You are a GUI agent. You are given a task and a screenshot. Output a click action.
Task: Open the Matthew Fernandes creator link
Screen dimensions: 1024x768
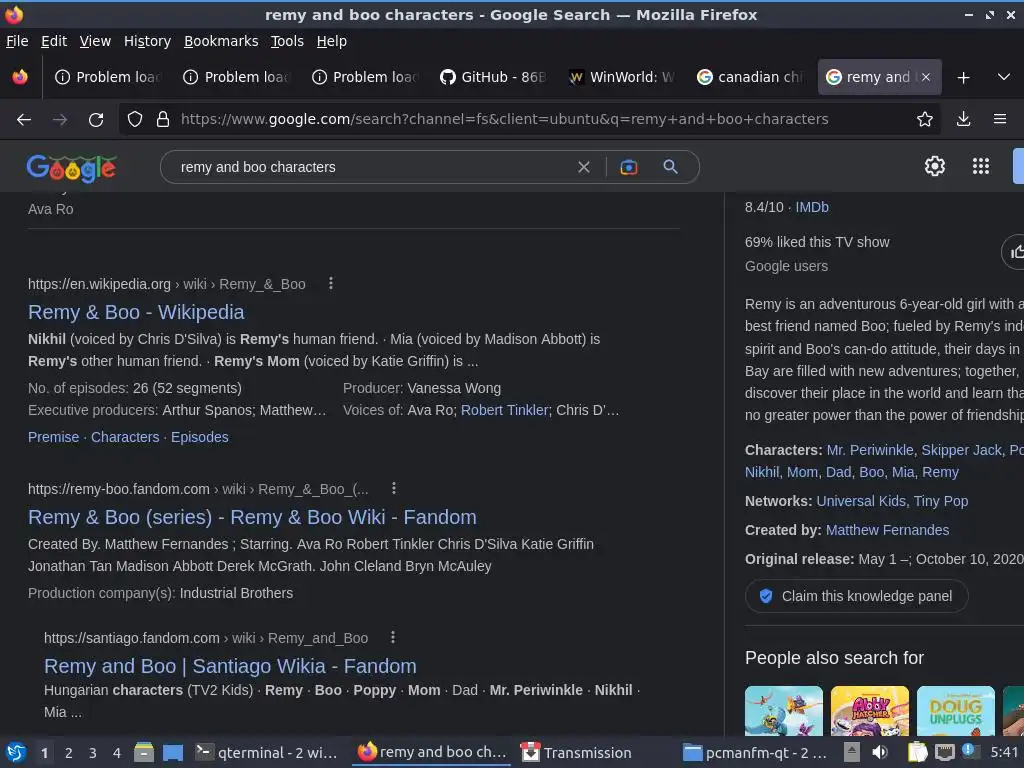tap(888, 530)
